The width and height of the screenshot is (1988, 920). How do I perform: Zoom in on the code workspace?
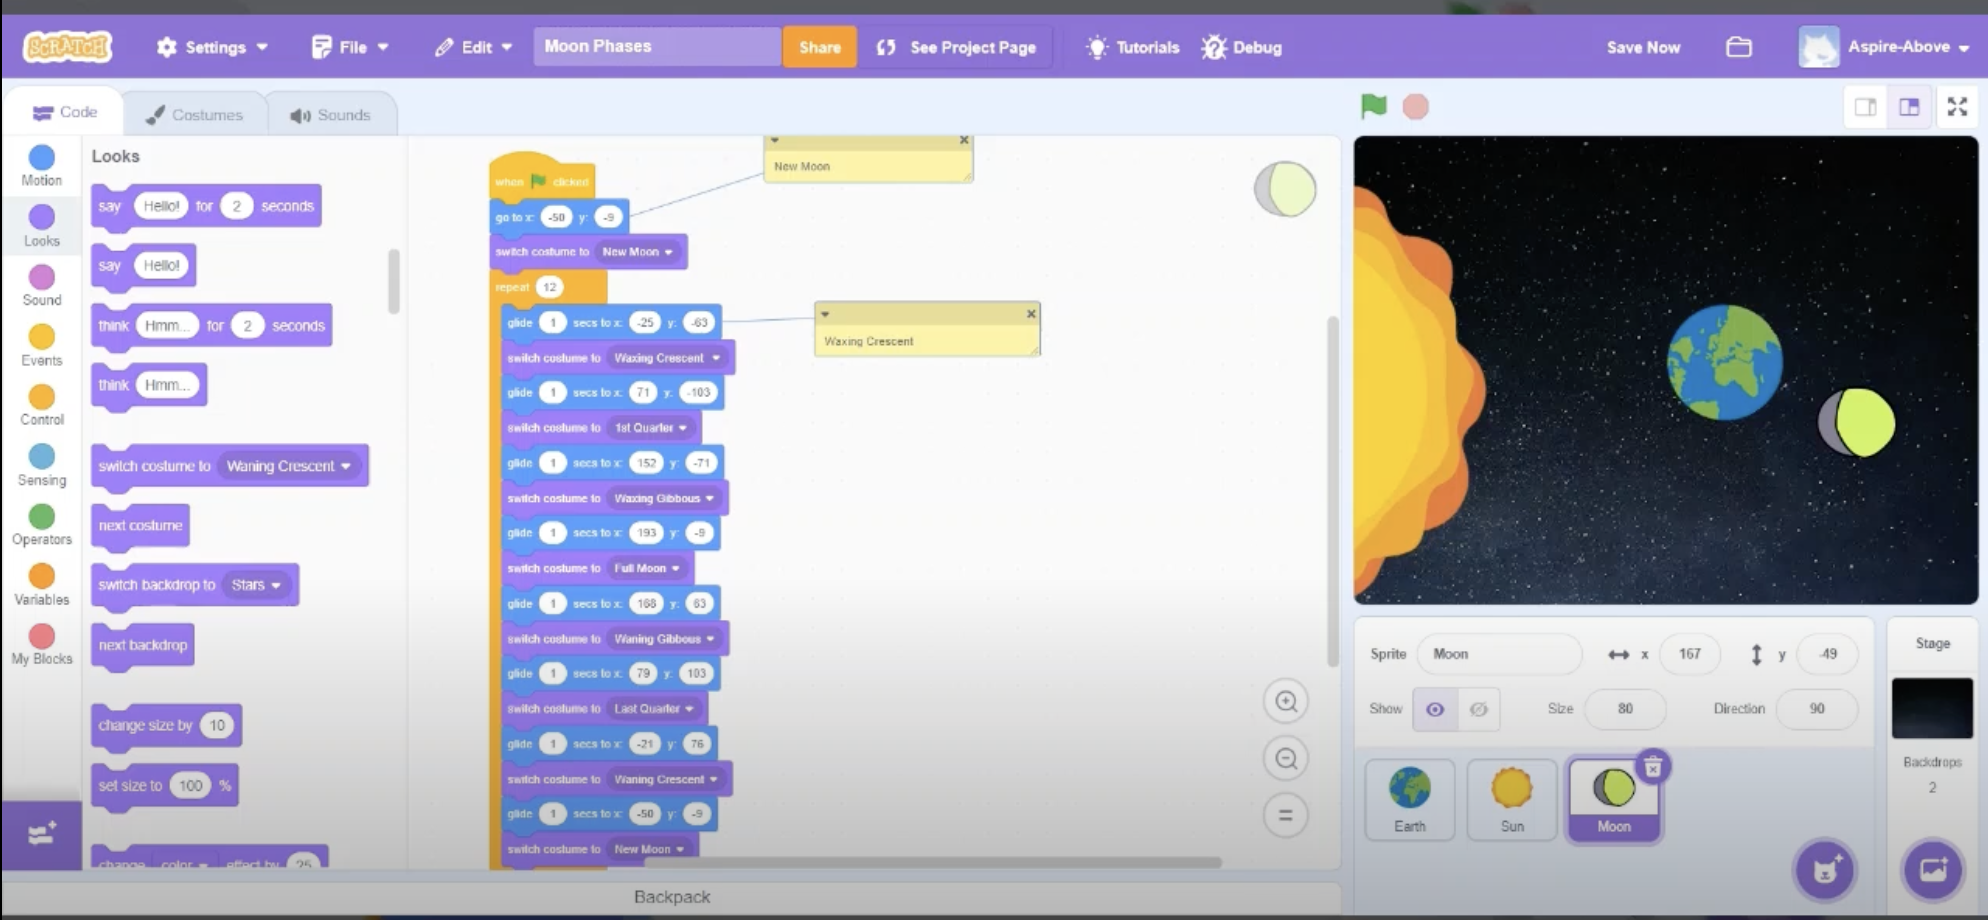point(1286,702)
